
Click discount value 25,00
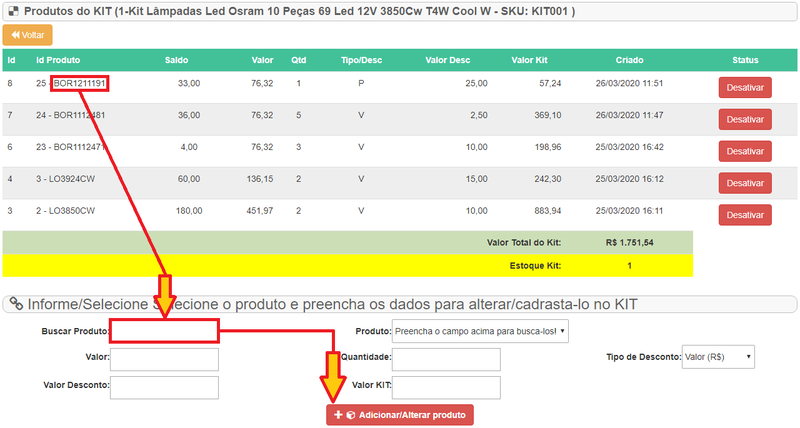tap(477, 83)
